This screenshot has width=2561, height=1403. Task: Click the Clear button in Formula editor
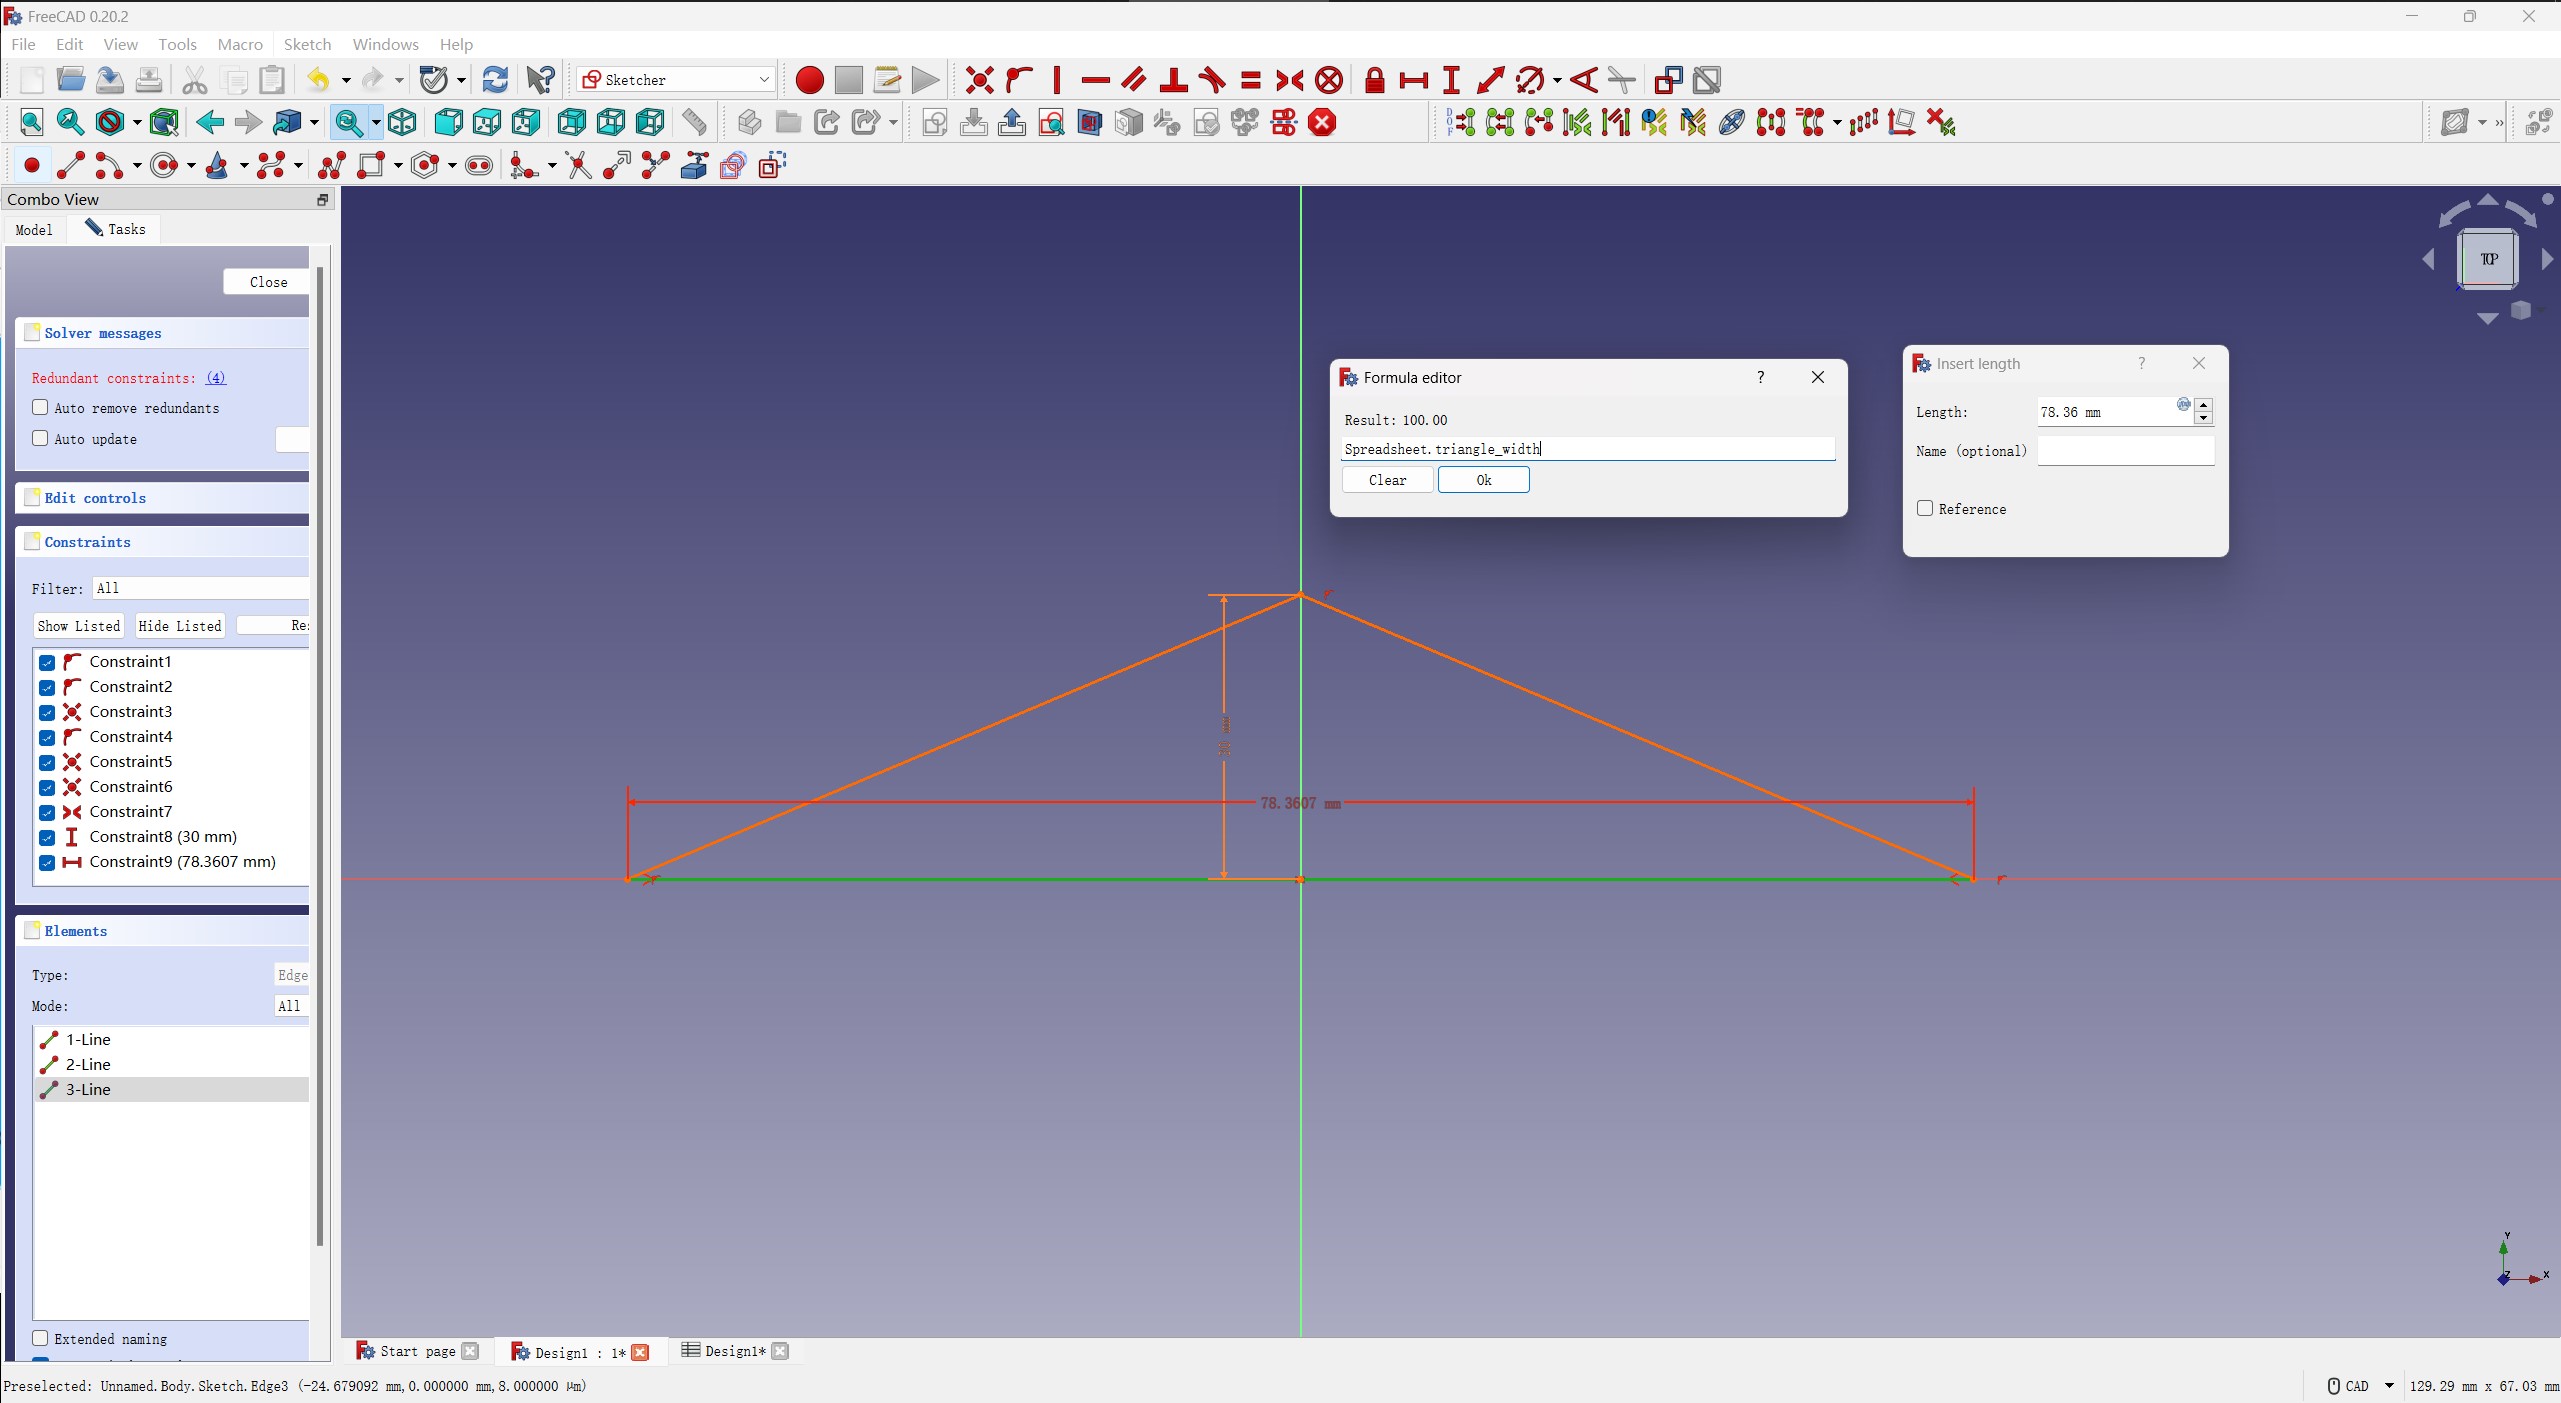[1387, 480]
